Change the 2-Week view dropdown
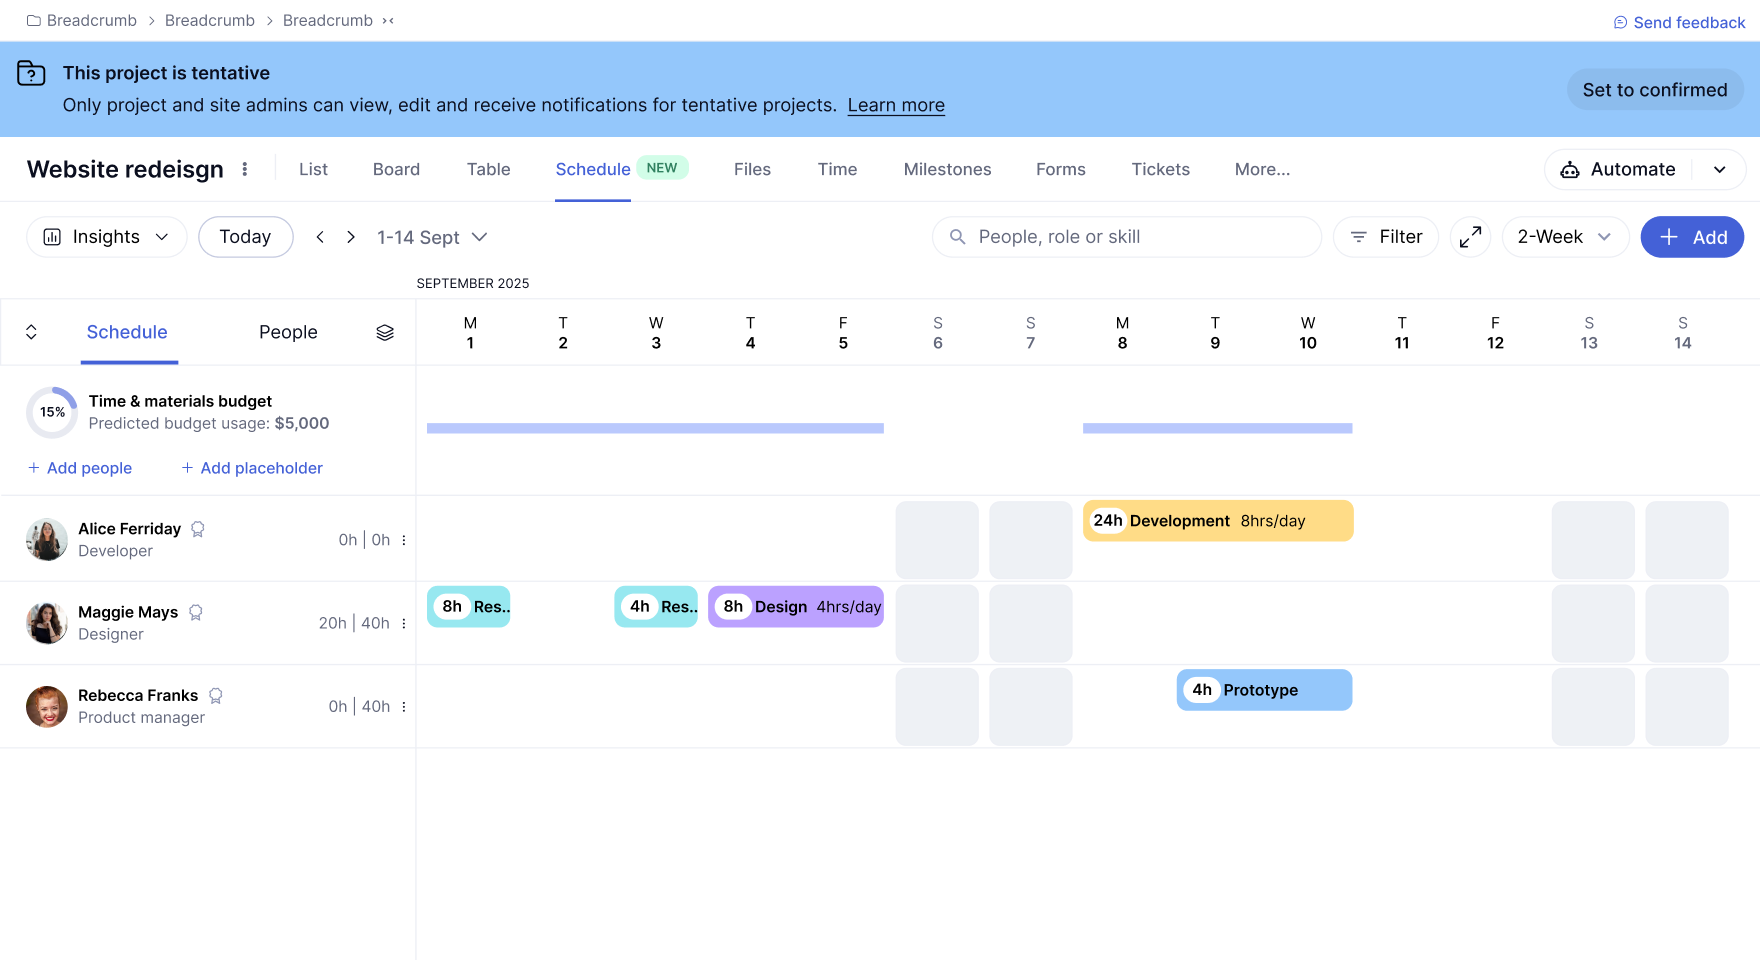Image resolution: width=1760 pixels, height=960 pixels. [x=1565, y=237]
